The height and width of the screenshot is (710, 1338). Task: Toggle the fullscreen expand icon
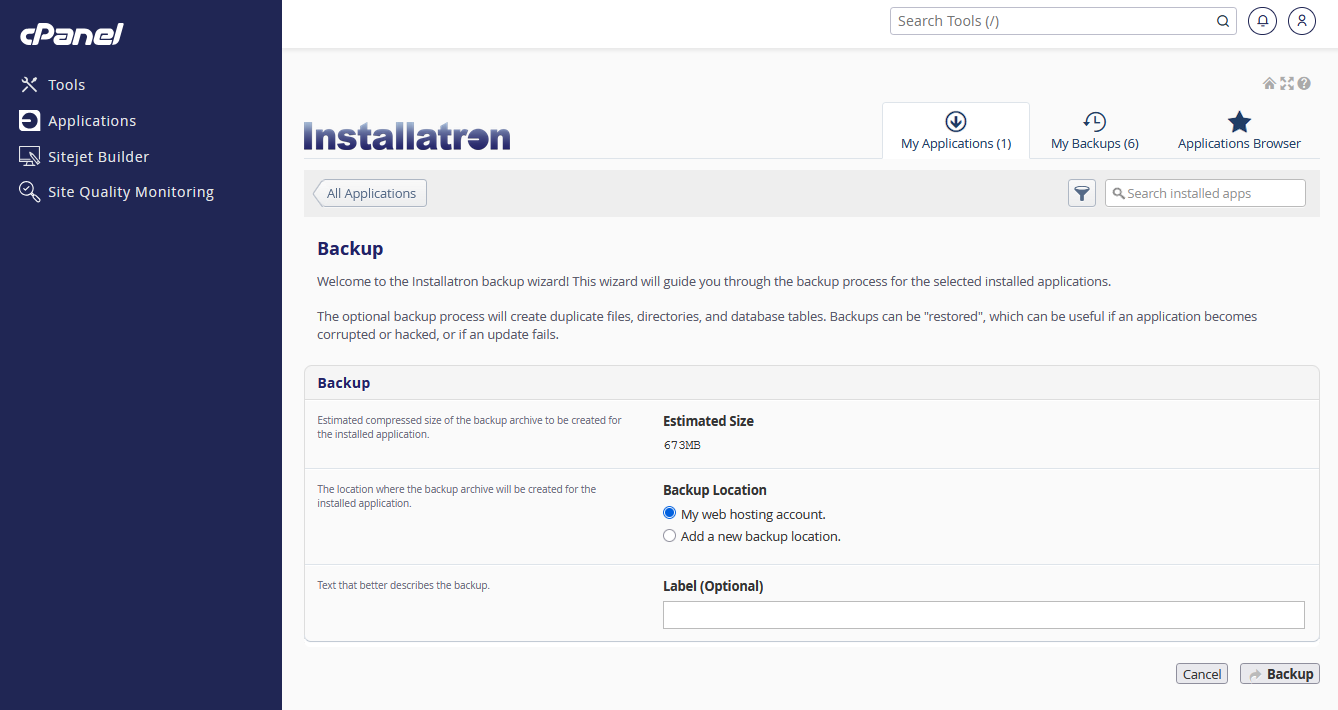(1287, 84)
